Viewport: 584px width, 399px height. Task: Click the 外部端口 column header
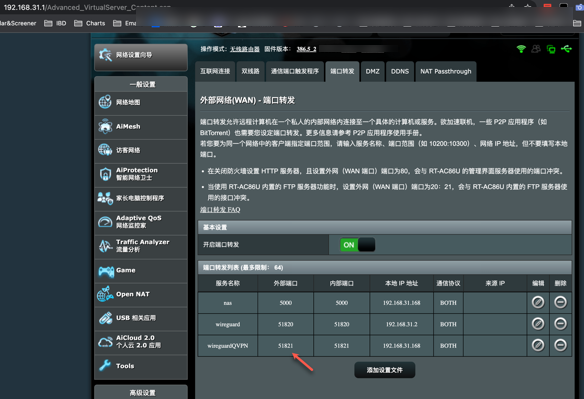coord(286,284)
